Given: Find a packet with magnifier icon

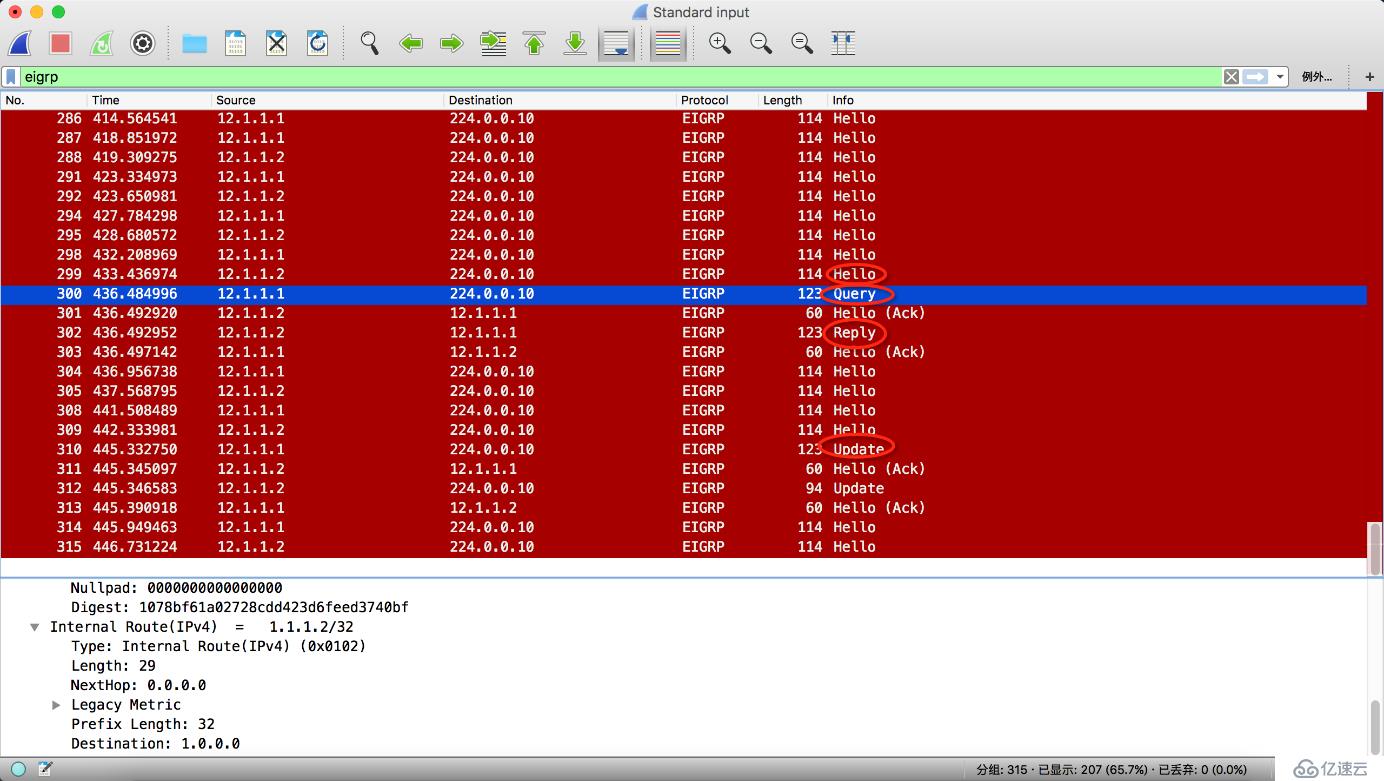Looking at the screenshot, I should pos(369,43).
